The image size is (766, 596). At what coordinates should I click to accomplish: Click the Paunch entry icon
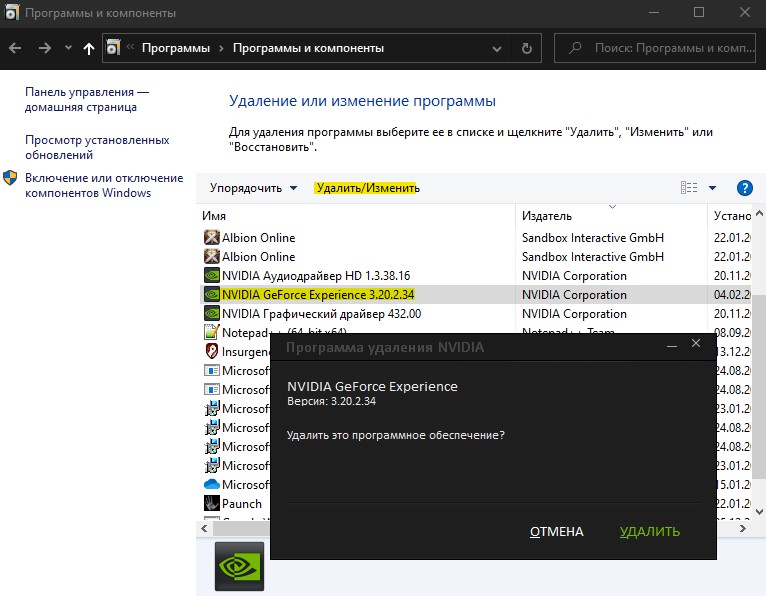212,503
